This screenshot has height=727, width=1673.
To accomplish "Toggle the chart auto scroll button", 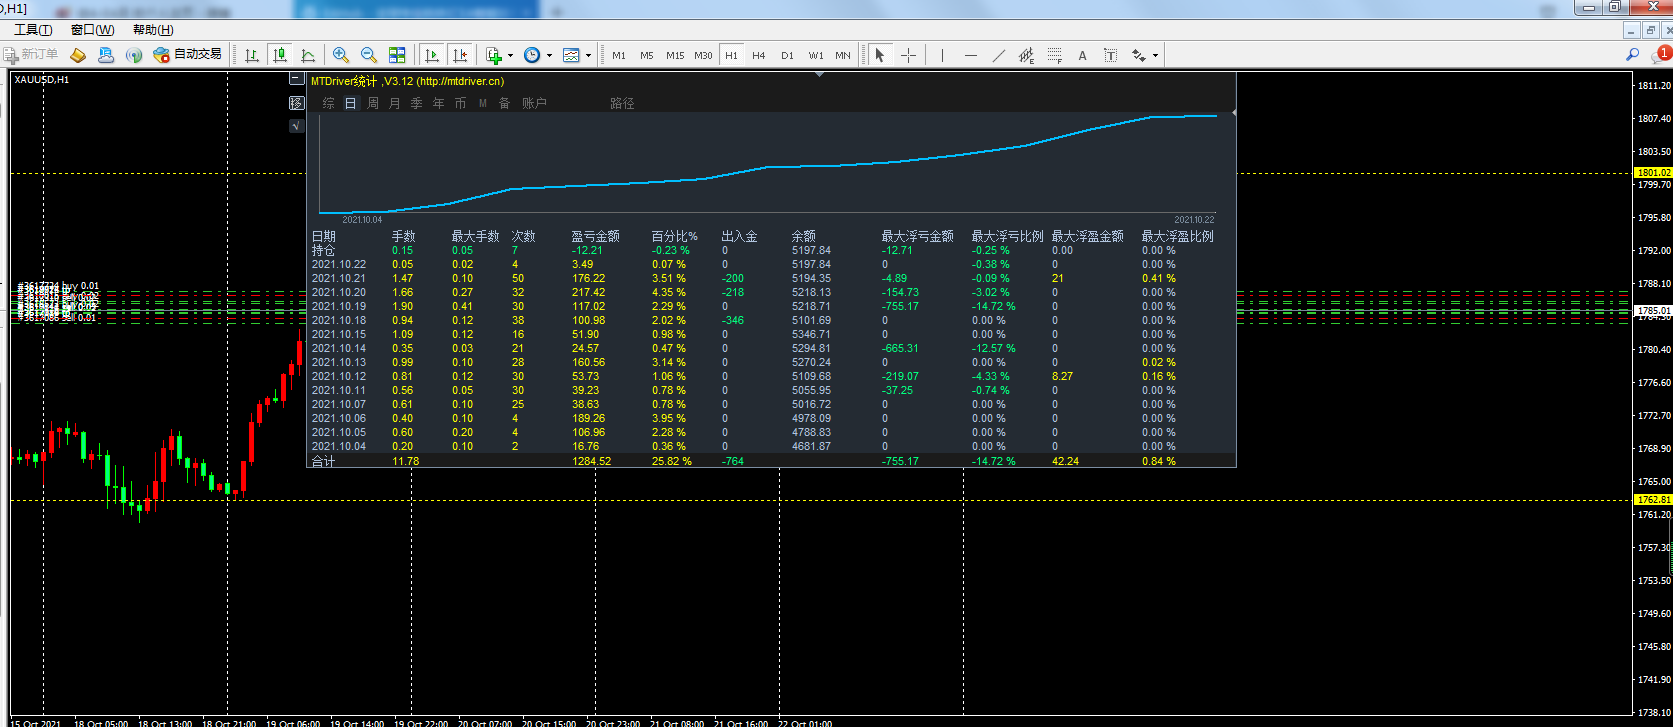I will (x=433, y=55).
